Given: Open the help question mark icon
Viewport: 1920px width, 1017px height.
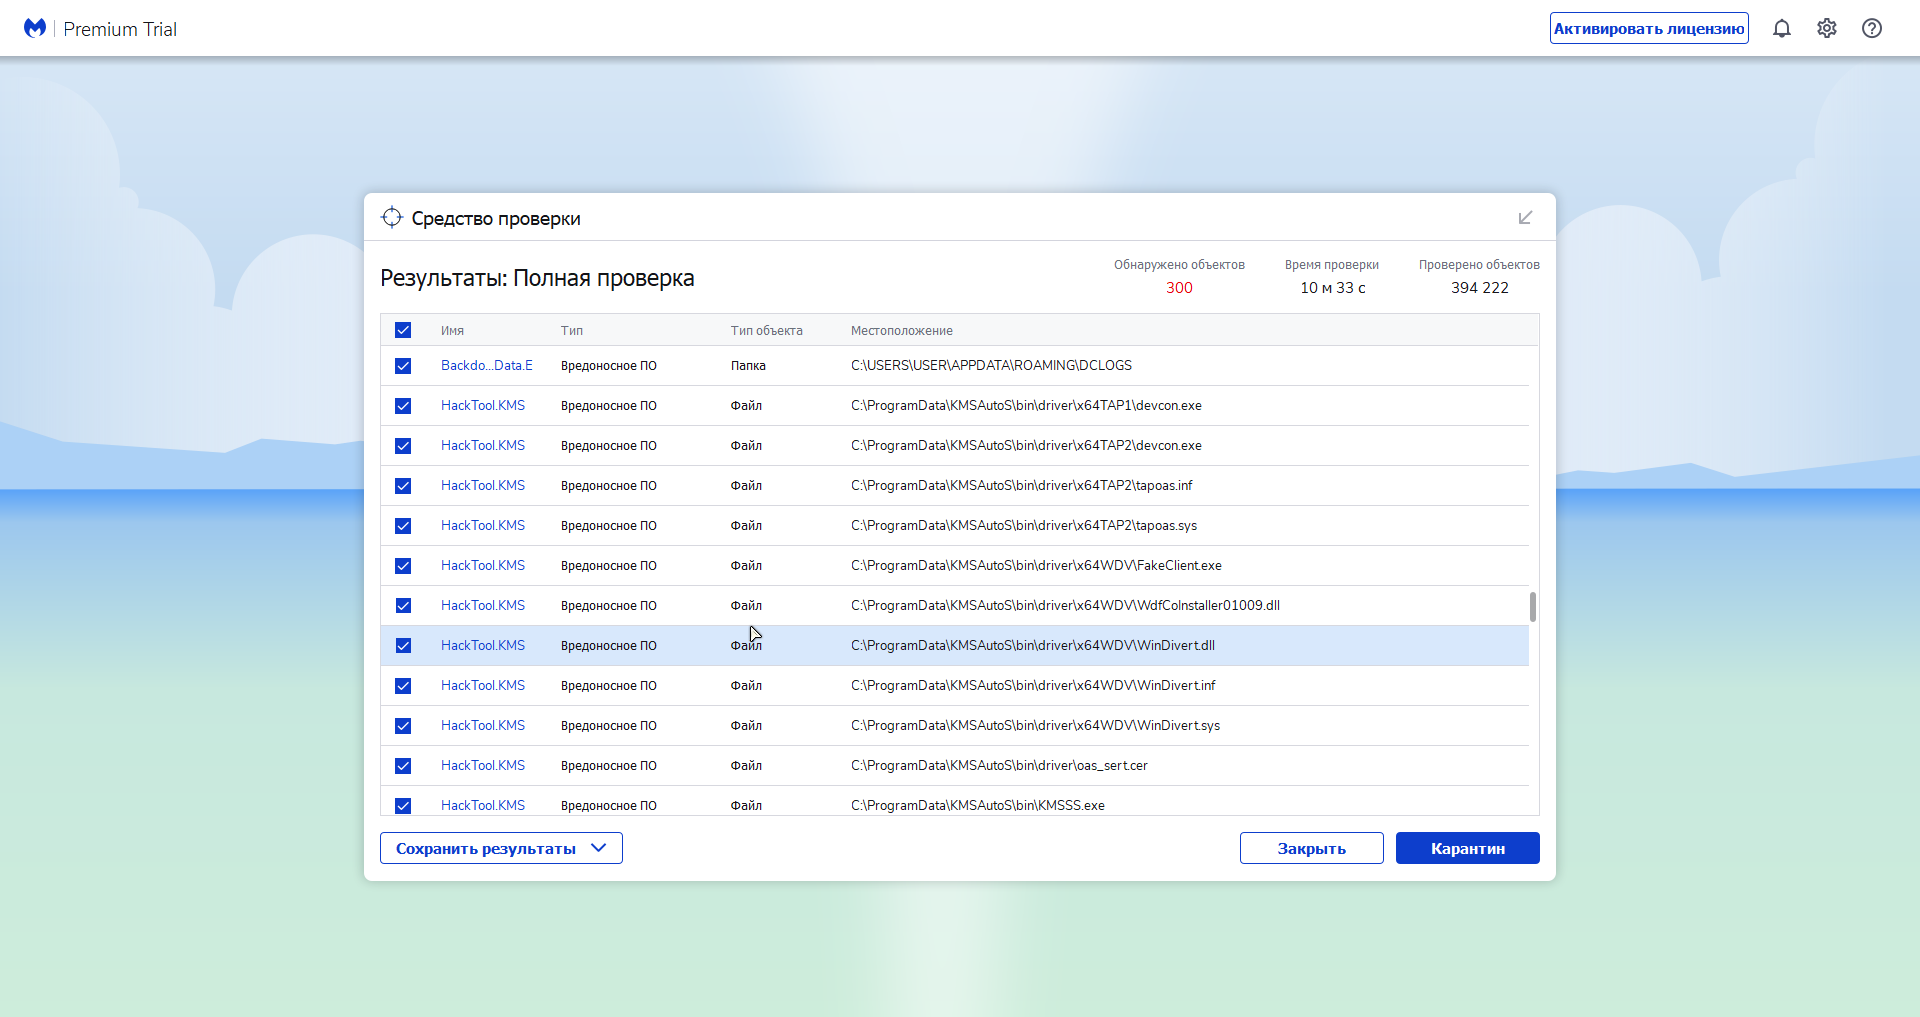Looking at the screenshot, I should pyautogui.click(x=1872, y=28).
